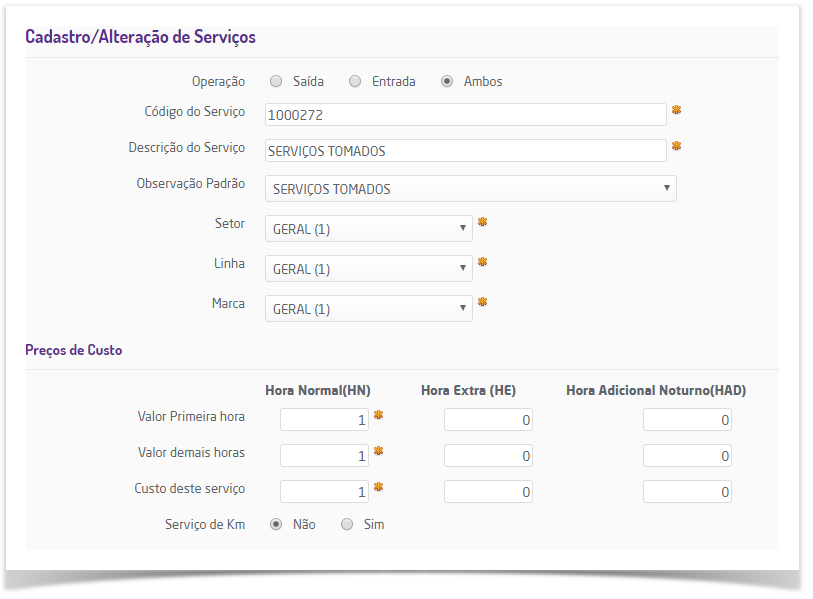813x599 pixels.
Task: Expand the Marca dropdown
Action: [x=368, y=309]
